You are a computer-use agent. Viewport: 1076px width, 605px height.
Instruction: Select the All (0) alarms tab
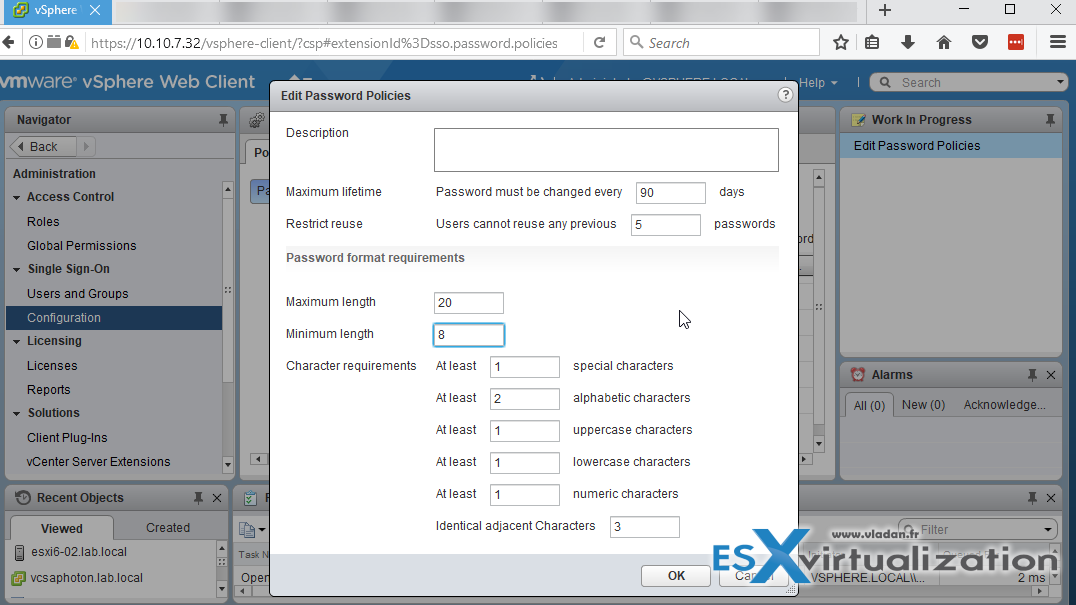coord(869,405)
